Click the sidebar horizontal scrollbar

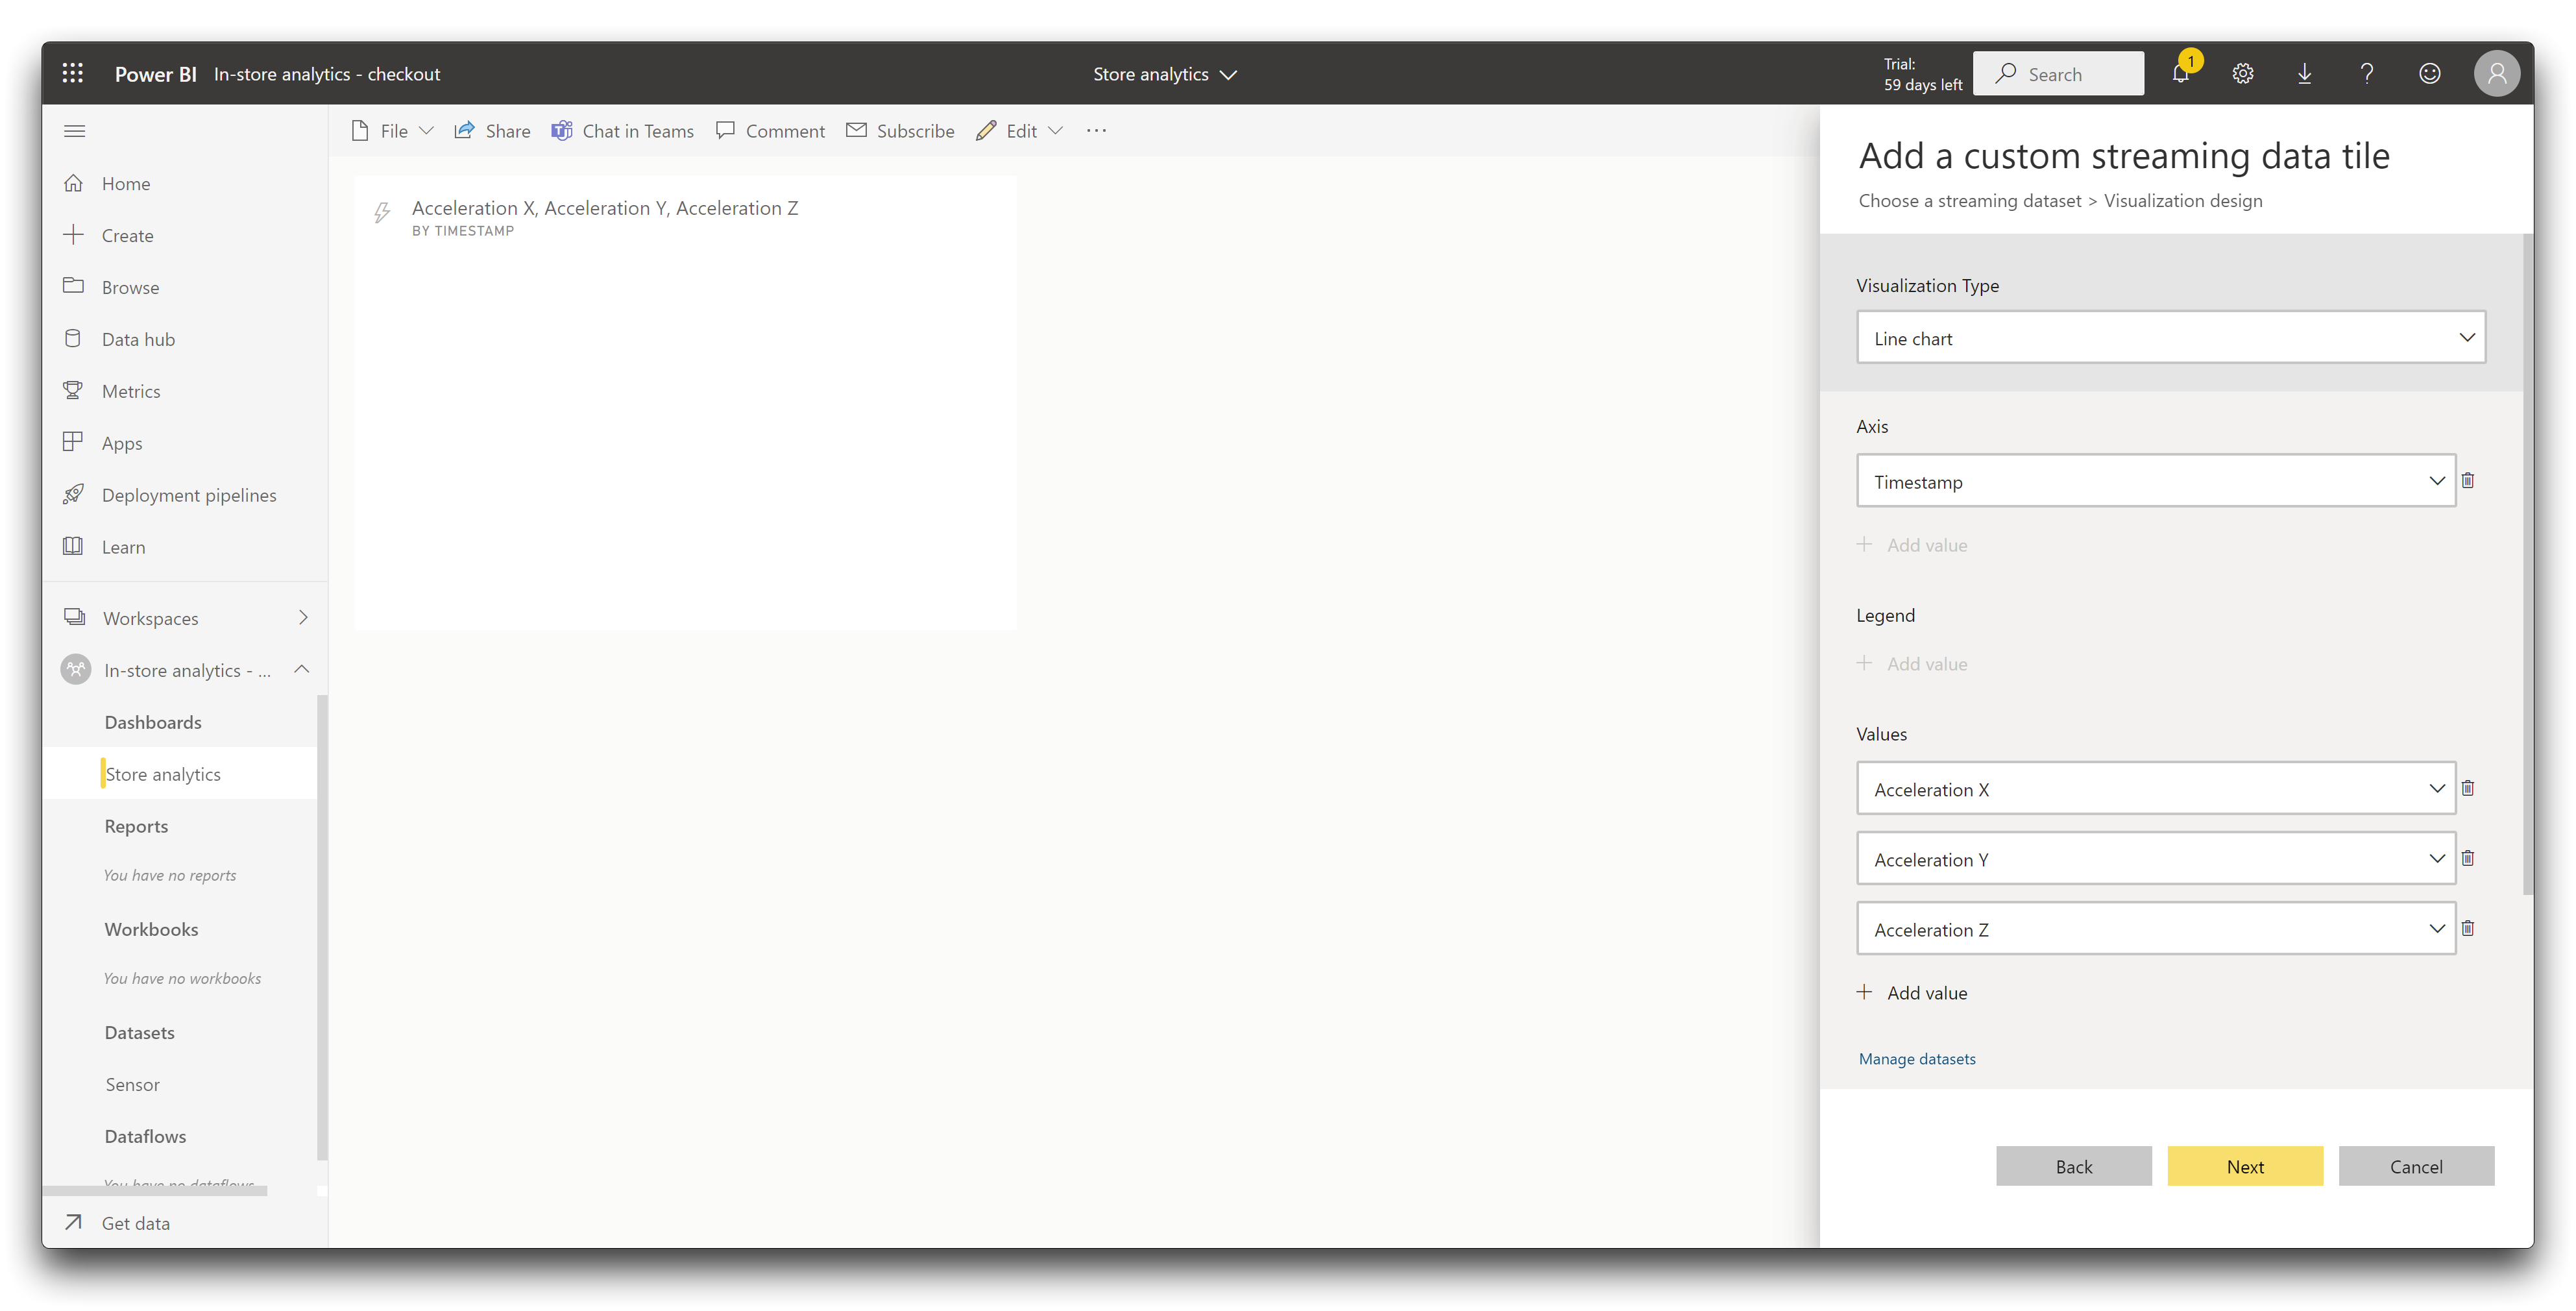[x=155, y=1190]
